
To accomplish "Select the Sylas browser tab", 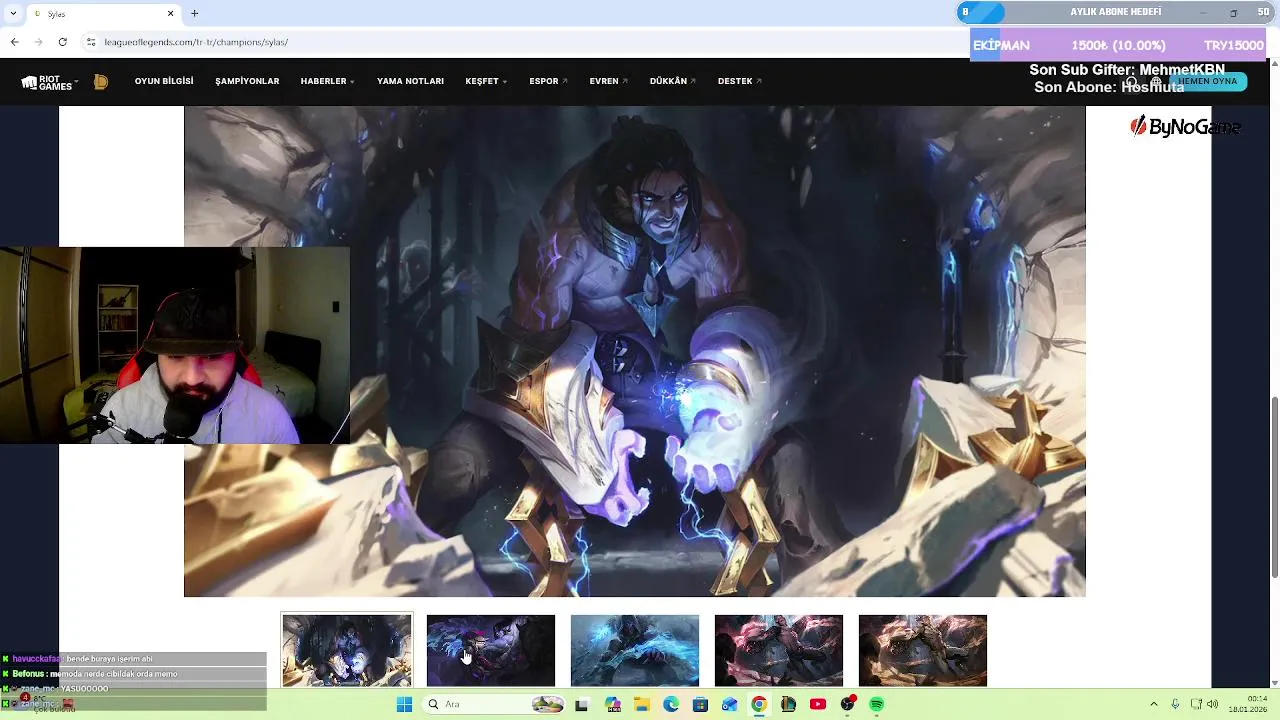I will tap(103, 14).
